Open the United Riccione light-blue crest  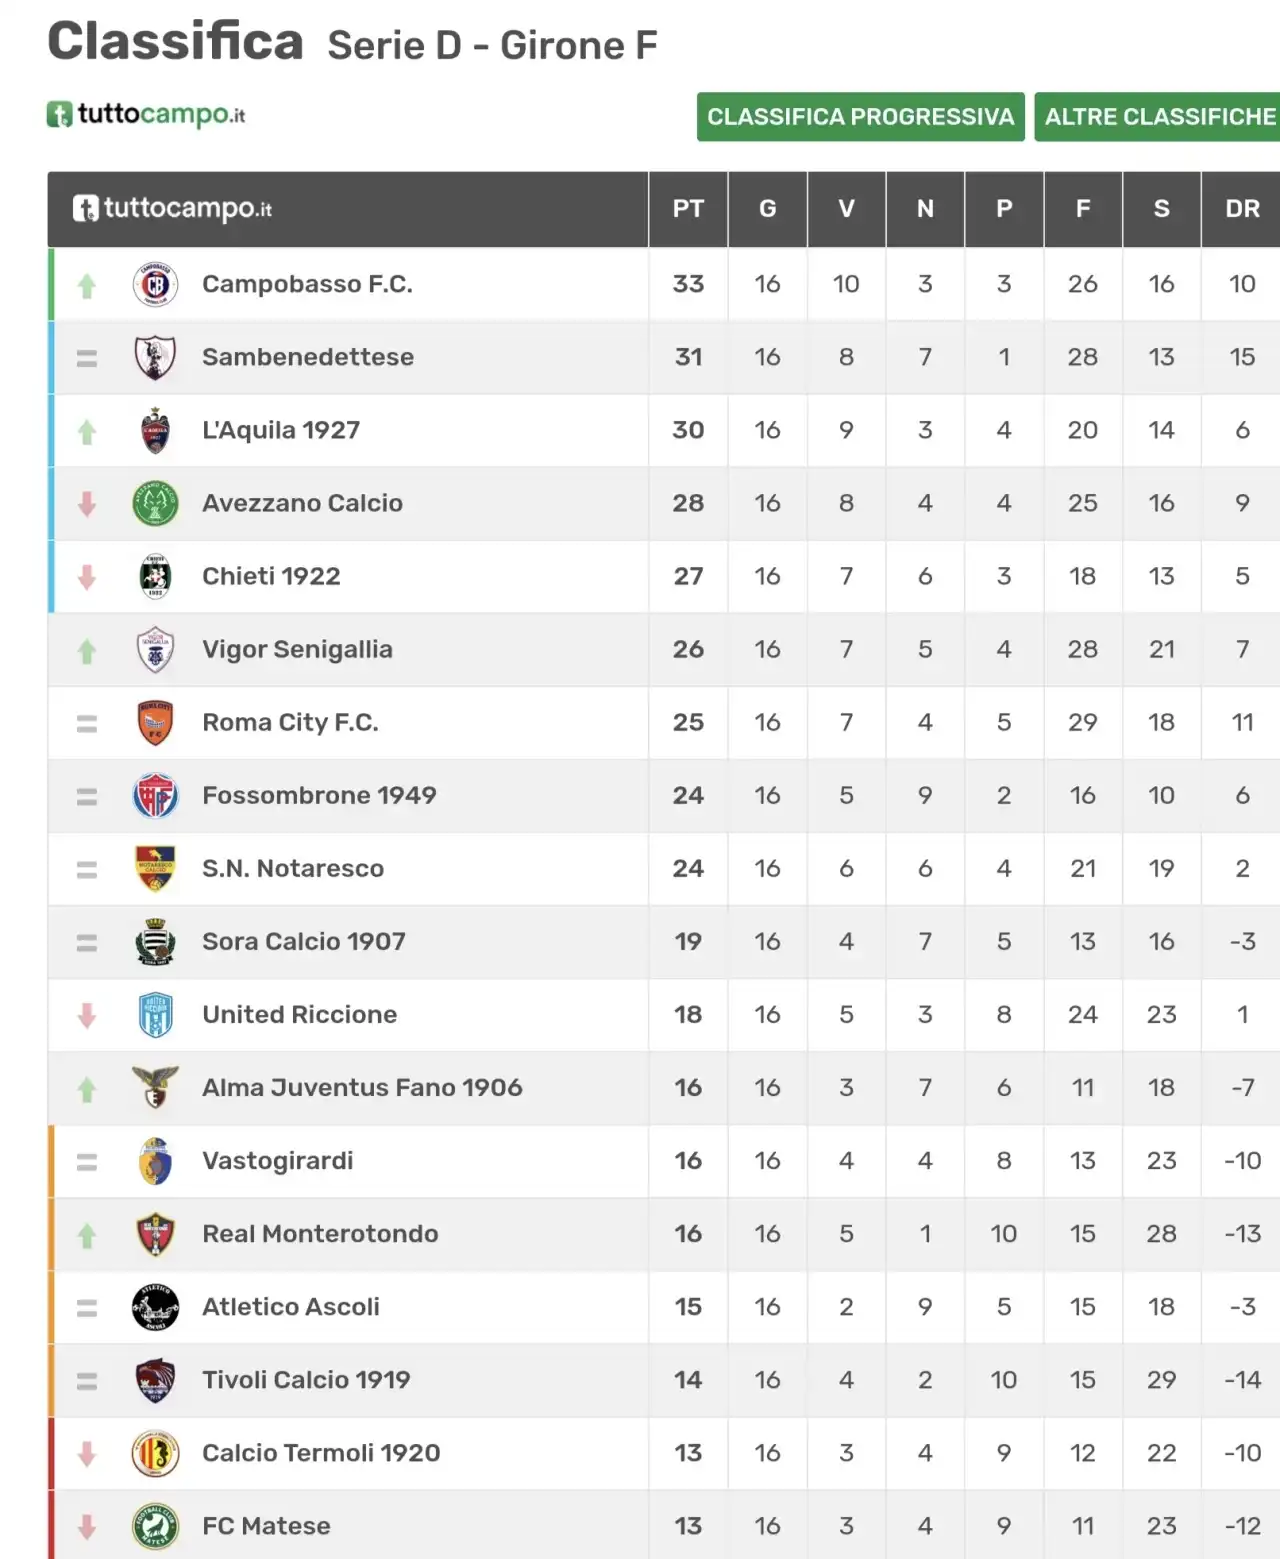[155, 1015]
